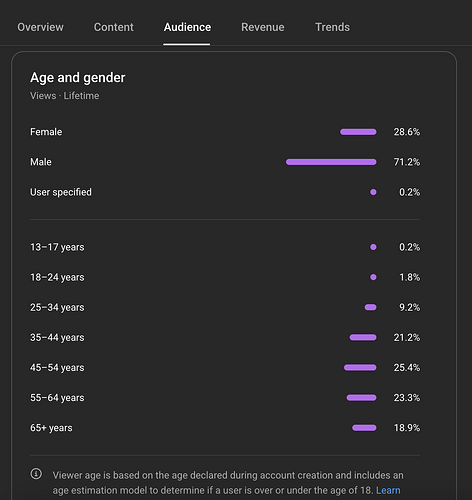Screen dimensions: 472x500
Task: Click the 21.2% value
Action: [x=407, y=337]
